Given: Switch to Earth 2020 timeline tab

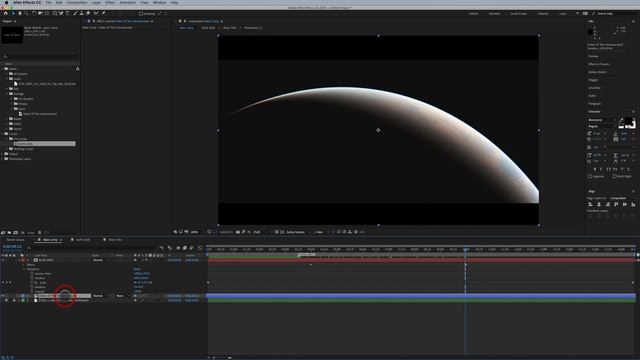Looking at the screenshot, I should tap(83, 240).
